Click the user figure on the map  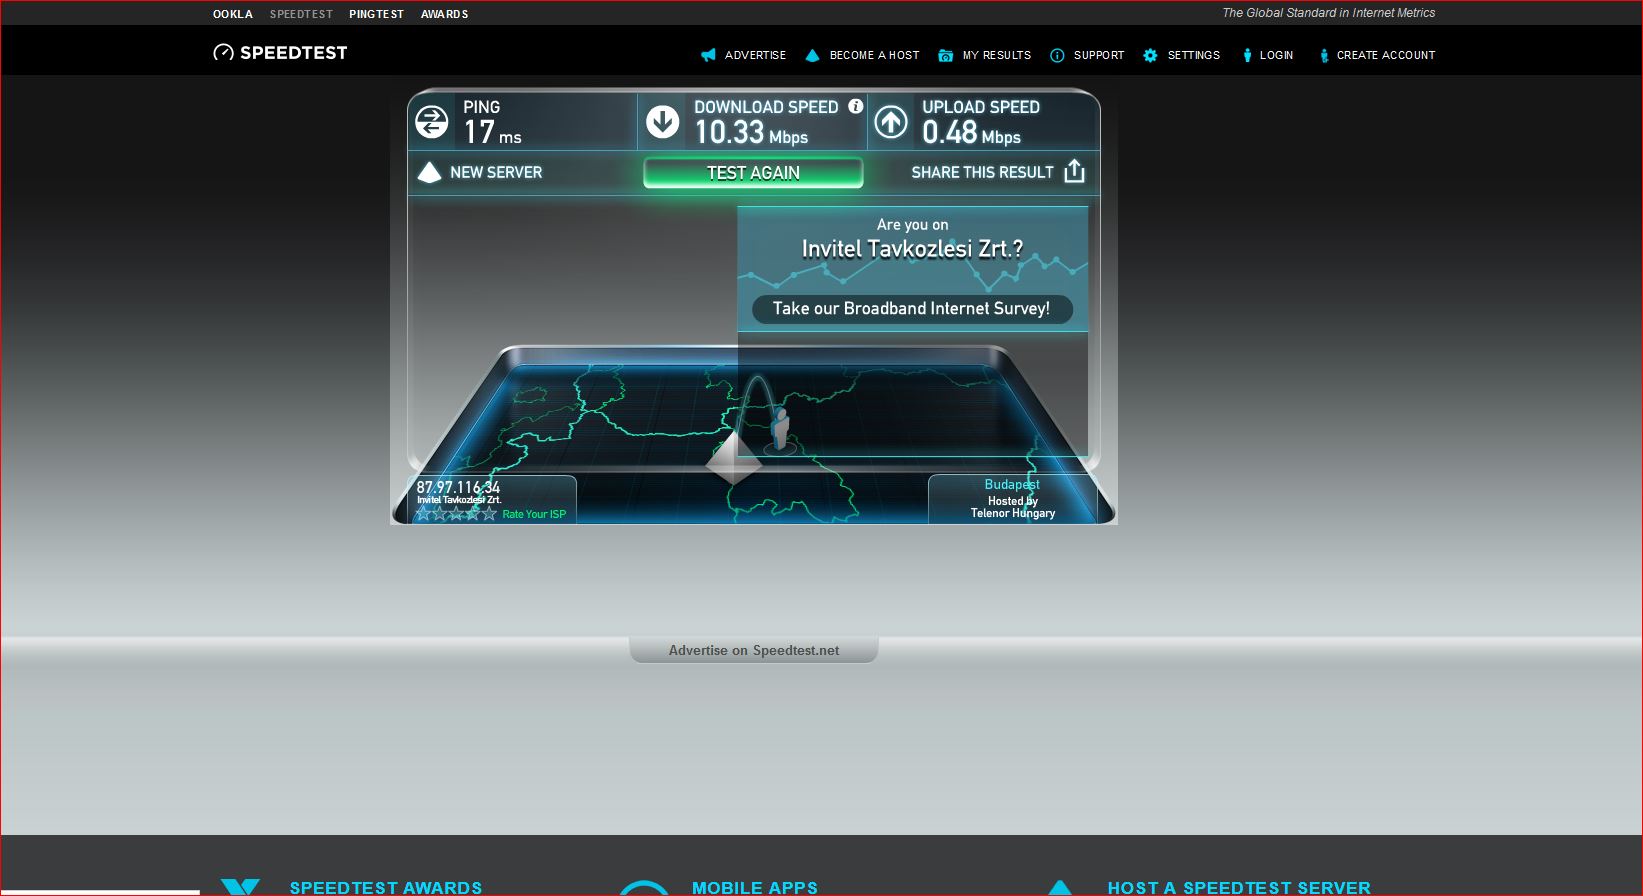point(780,429)
